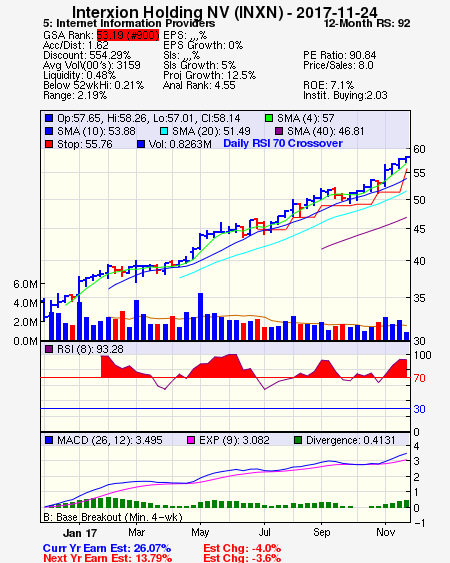The image size is (450, 563).
Task: Click the 'Discount: 554.29%' value
Action: [x=87, y=55]
